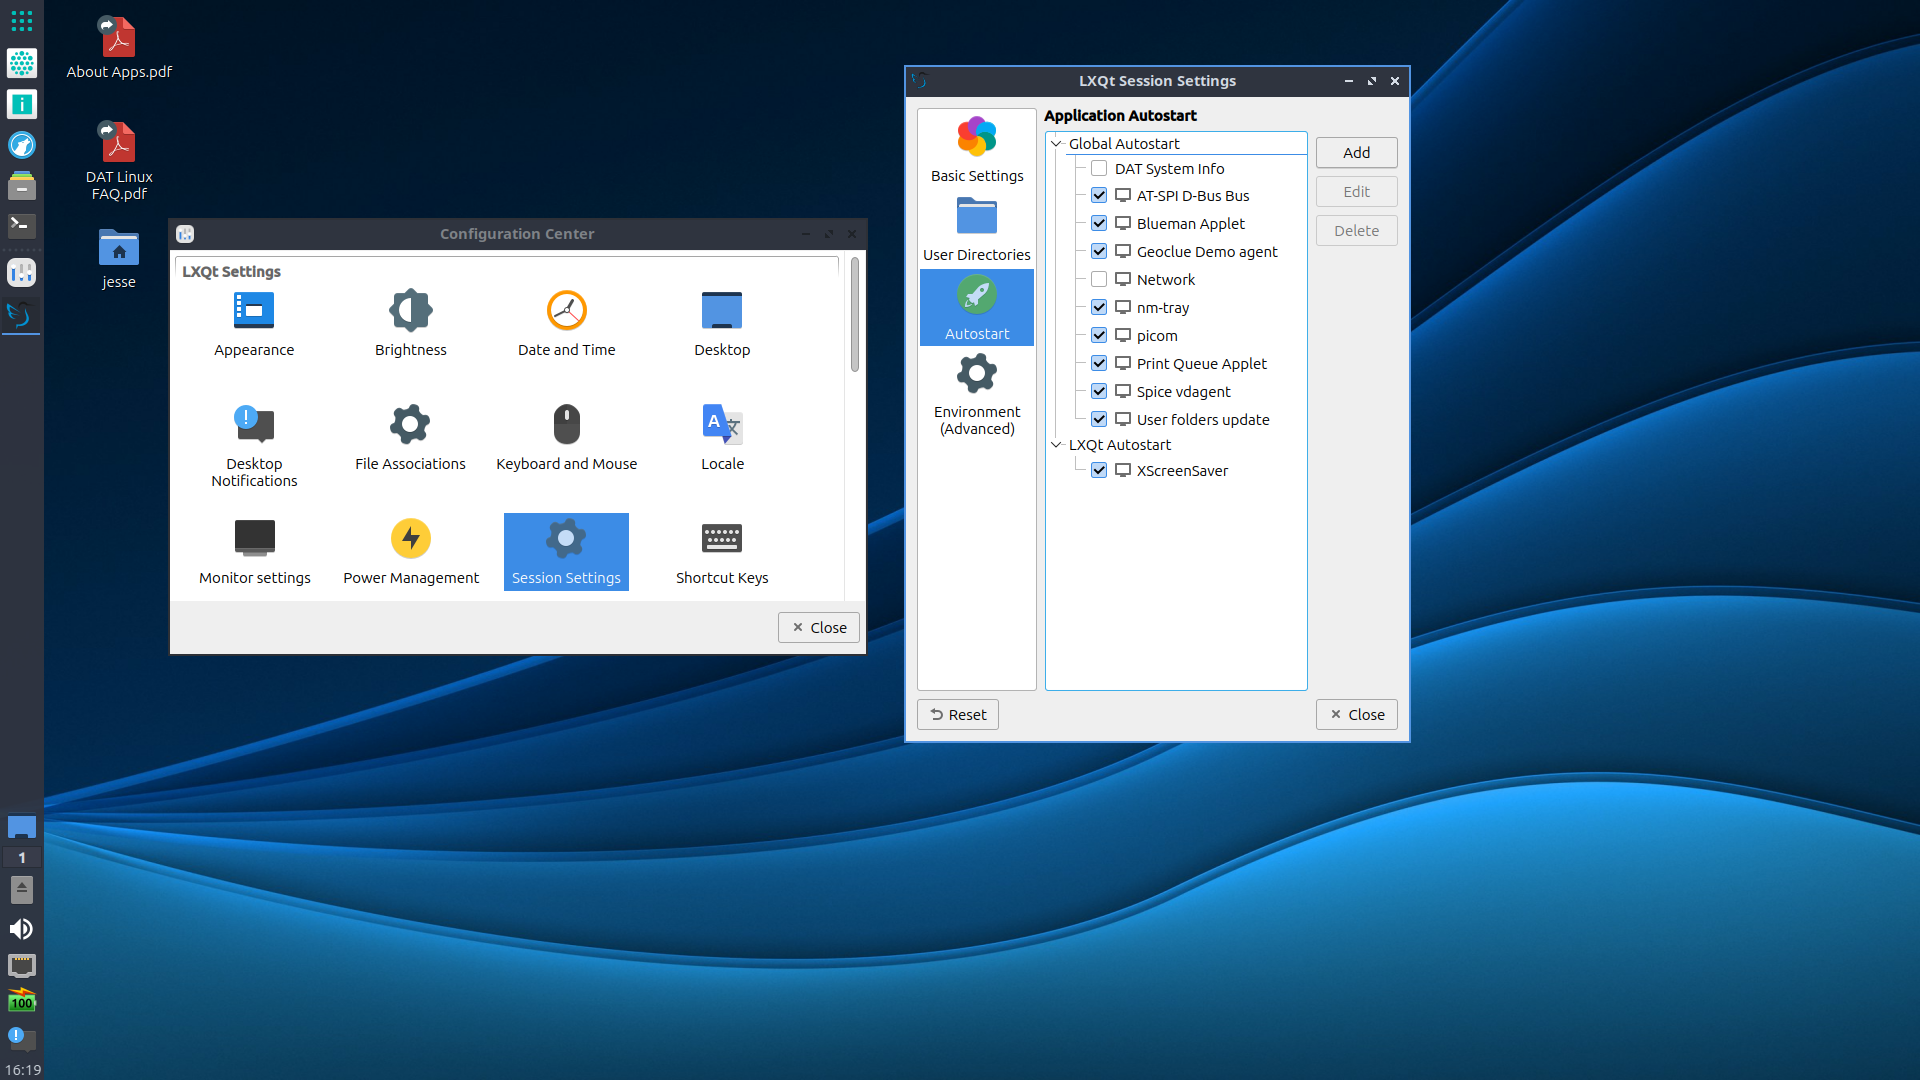Image resolution: width=1920 pixels, height=1080 pixels.
Task: Uncheck nm-tray autostart entry
Action: (1099, 307)
